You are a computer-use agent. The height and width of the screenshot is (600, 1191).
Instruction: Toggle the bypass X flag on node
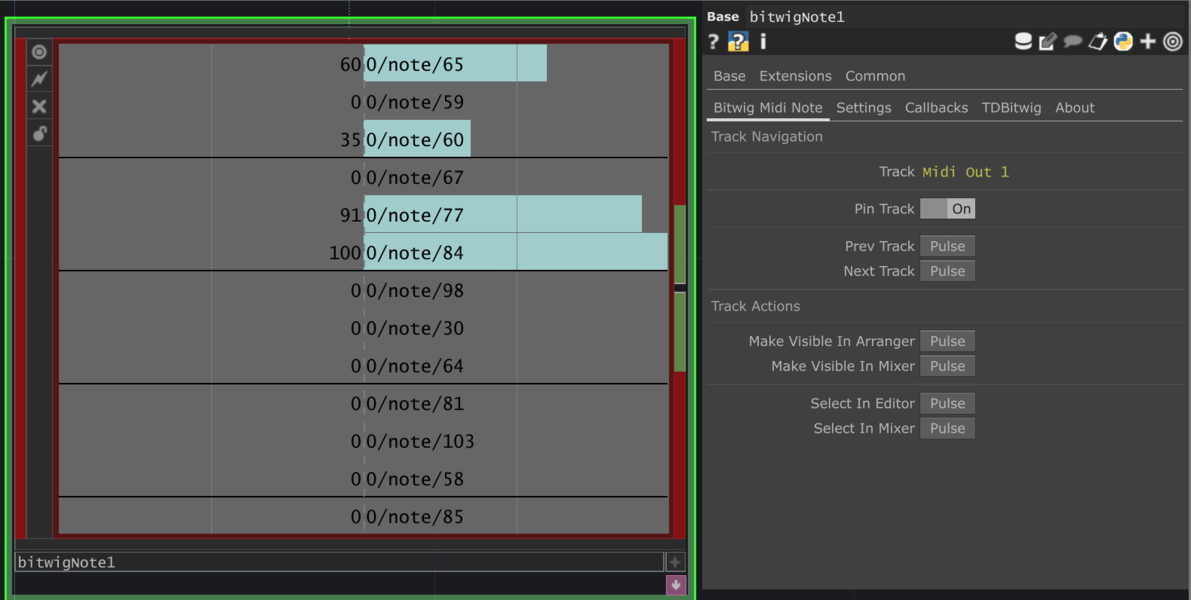tap(39, 106)
